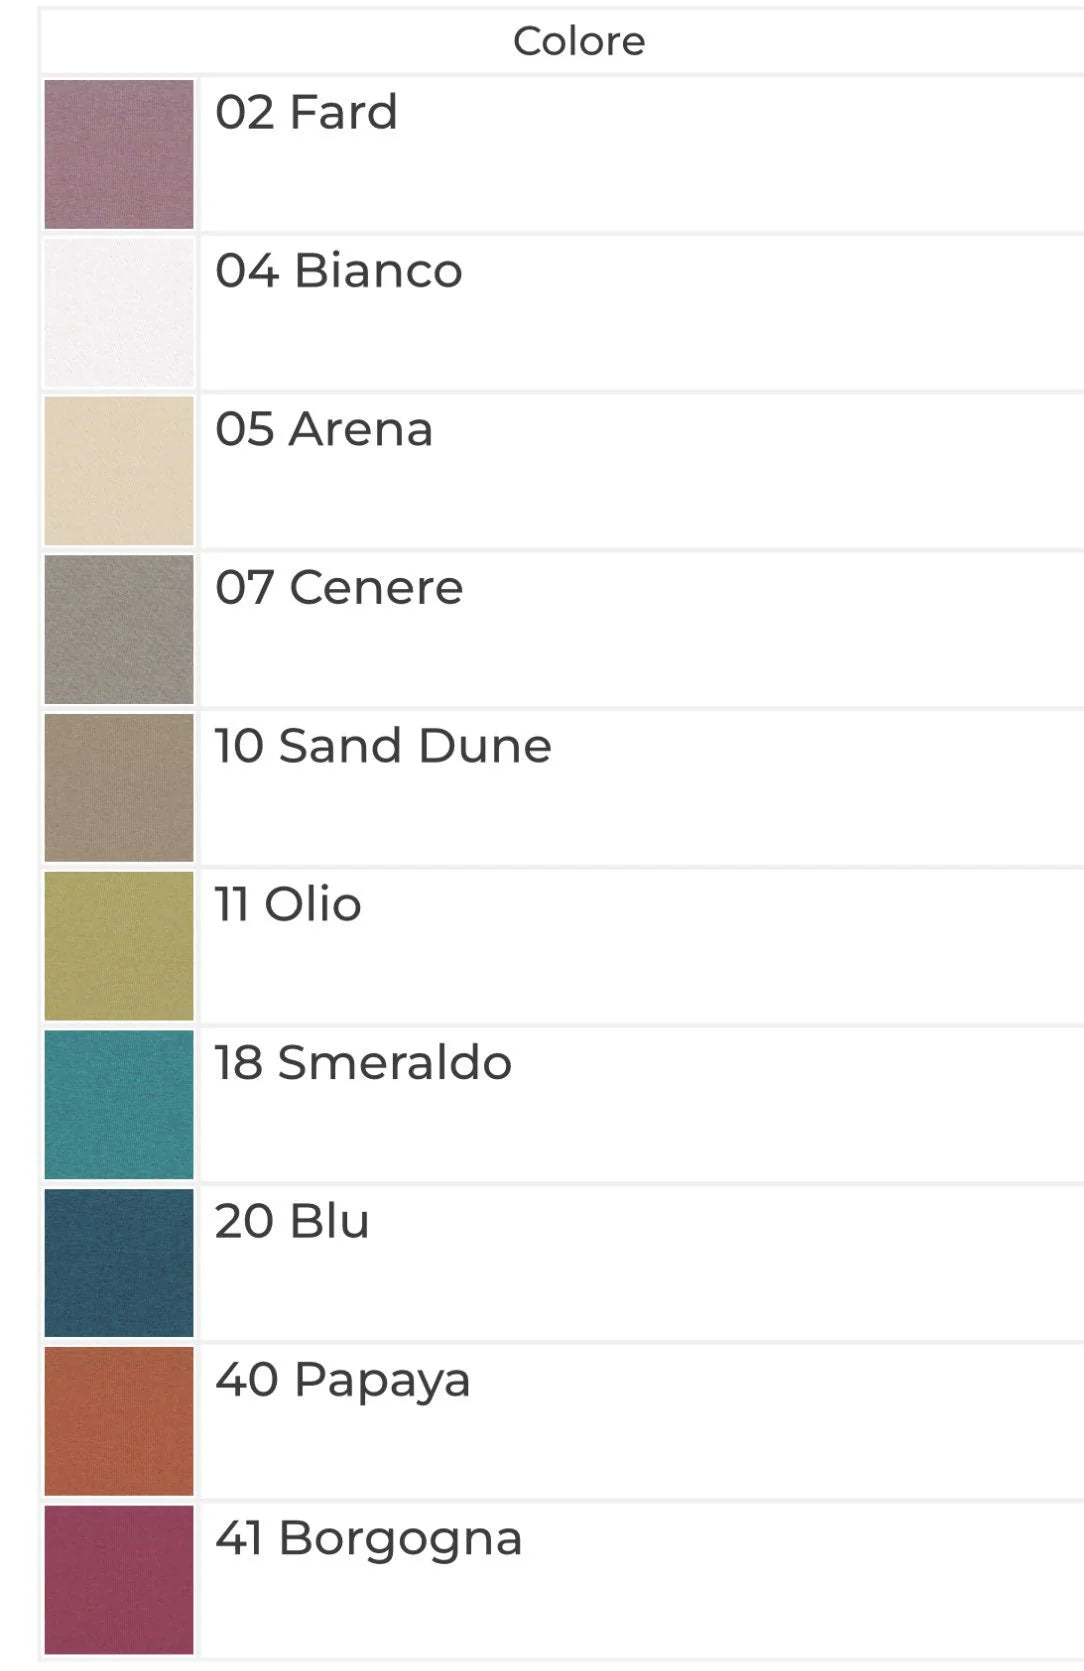The height and width of the screenshot is (1671, 1084).
Task: Click the 07 Cenere grey swatch
Action: pos(119,629)
